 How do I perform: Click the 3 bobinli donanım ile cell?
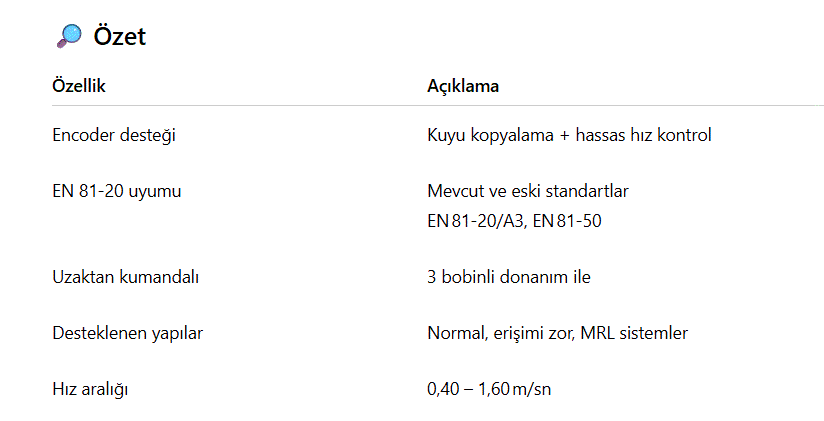pos(508,277)
